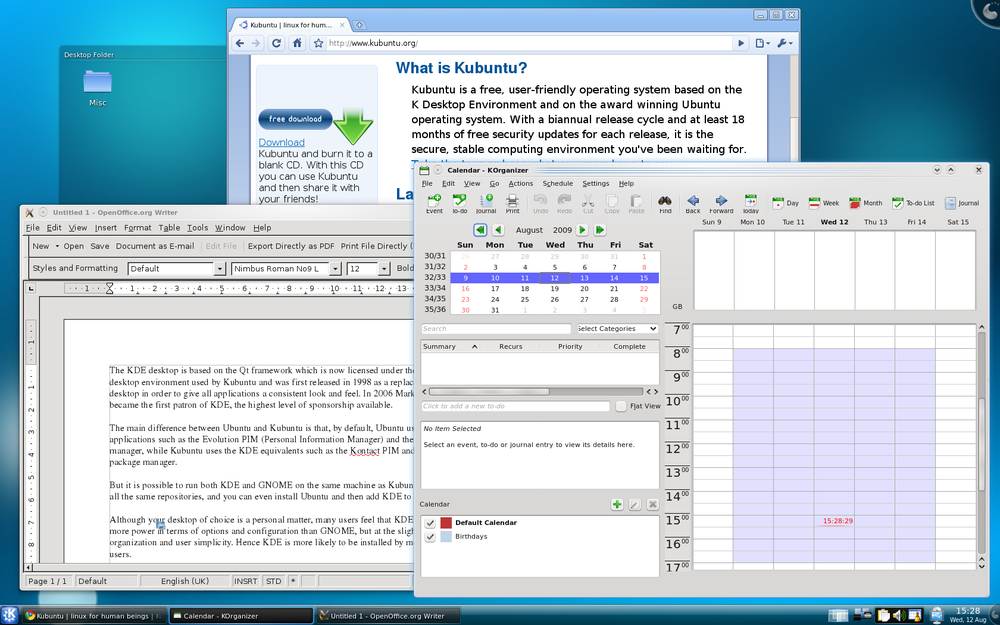Open the Schedule menu in KOrganizer
The height and width of the screenshot is (625, 1000).
click(x=557, y=183)
